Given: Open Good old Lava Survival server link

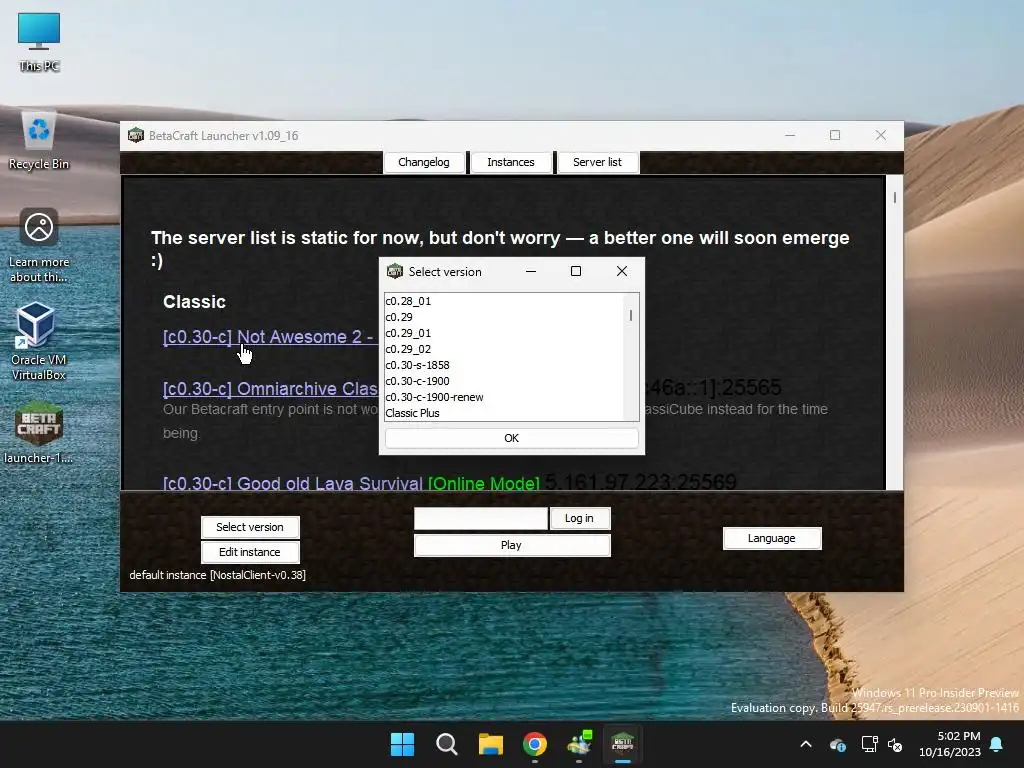Looking at the screenshot, I should 293,483.
